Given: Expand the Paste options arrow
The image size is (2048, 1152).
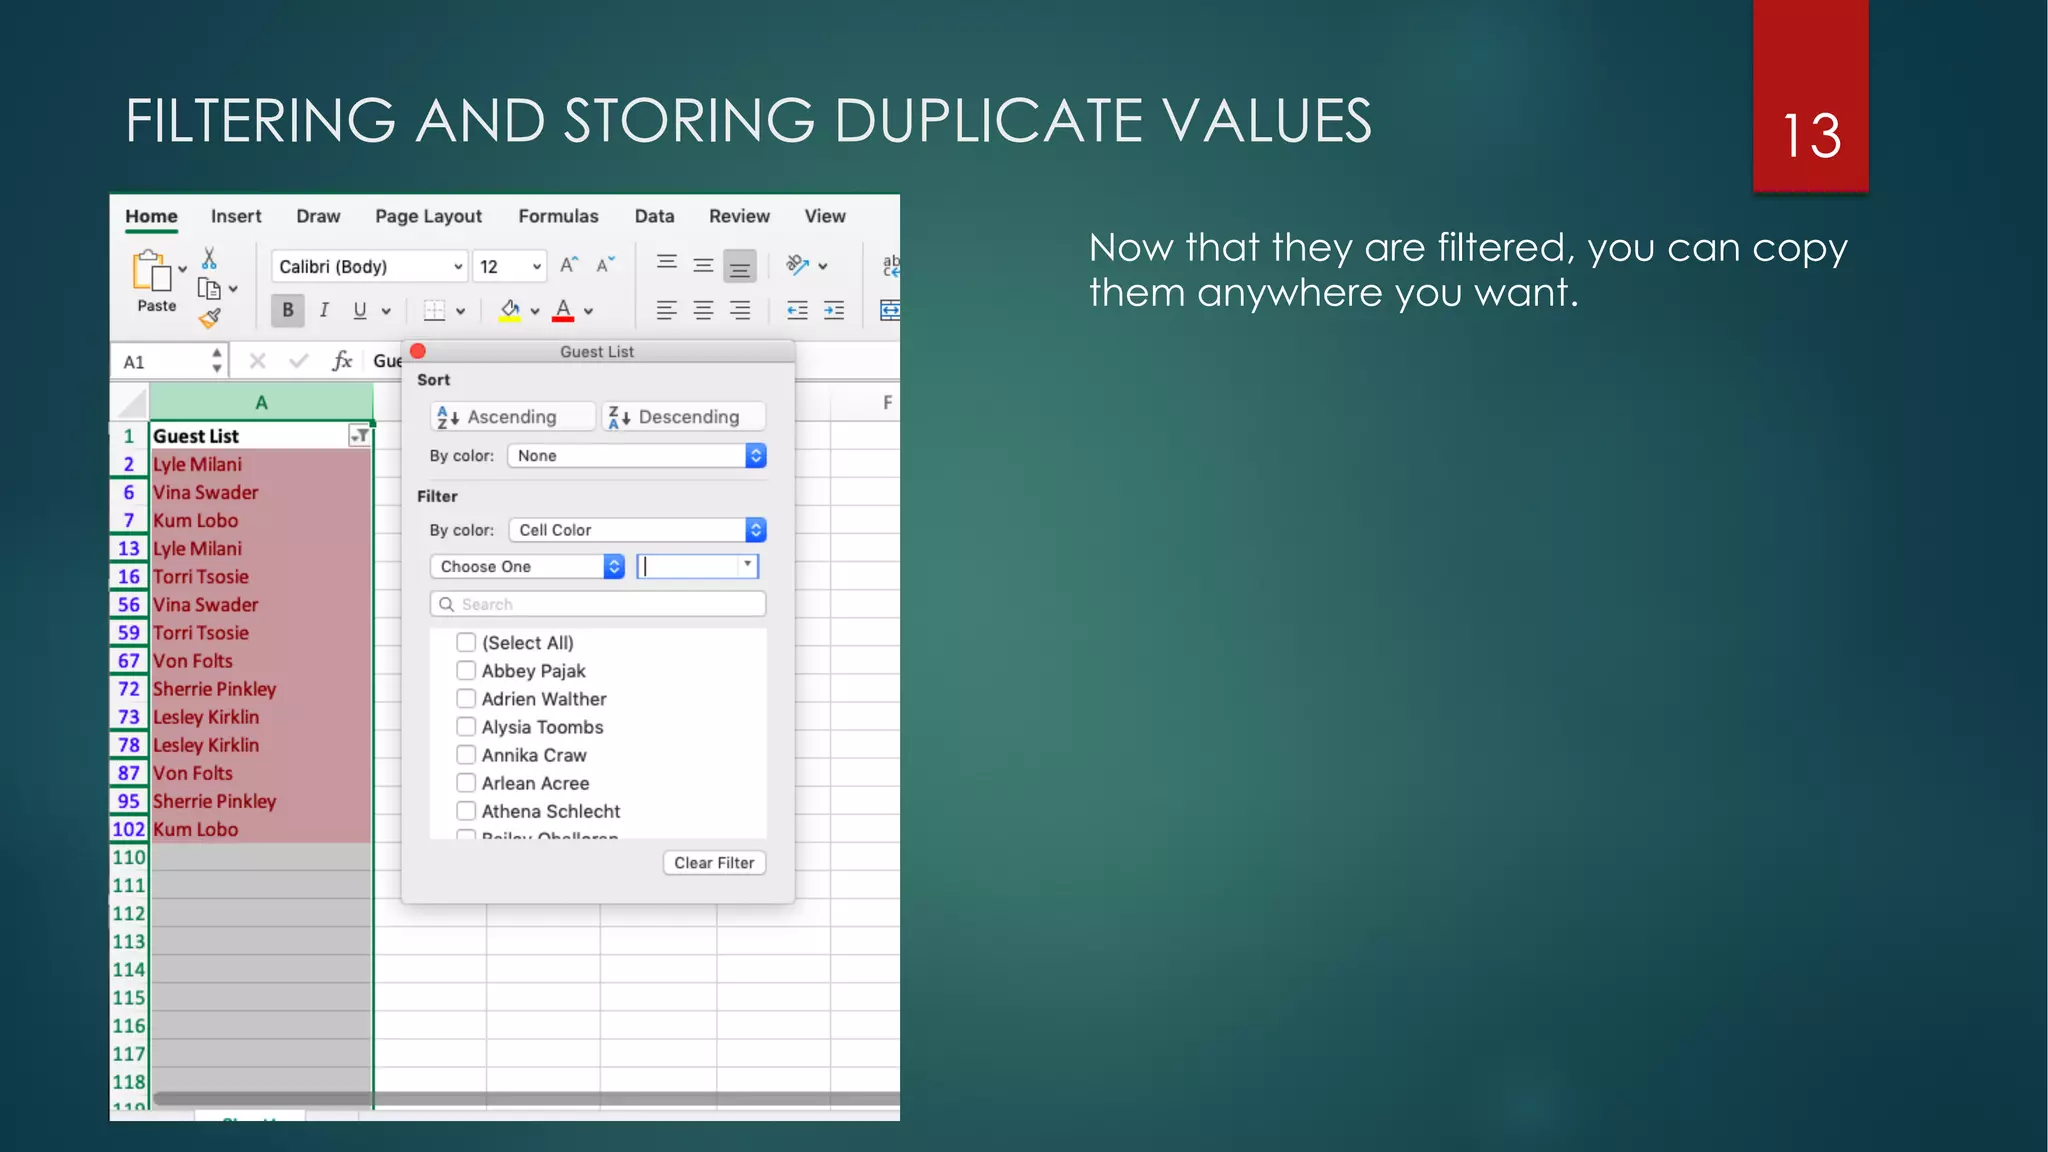Looking at the screenshot, I should pyautogui.click(x=183, y=270).
